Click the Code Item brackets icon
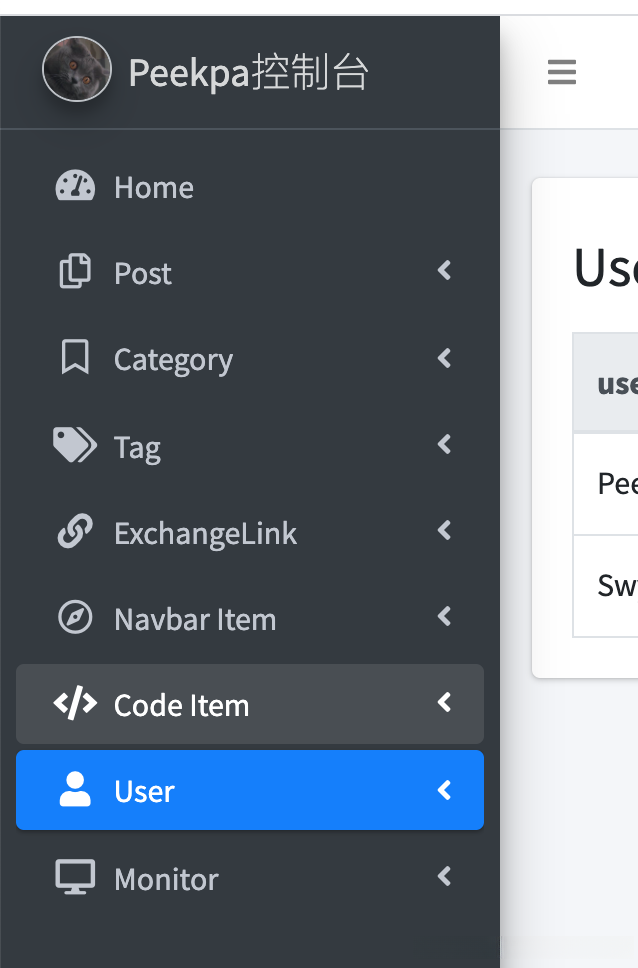The height and width of the screenshot is (968, 638). tap(75, 704)
